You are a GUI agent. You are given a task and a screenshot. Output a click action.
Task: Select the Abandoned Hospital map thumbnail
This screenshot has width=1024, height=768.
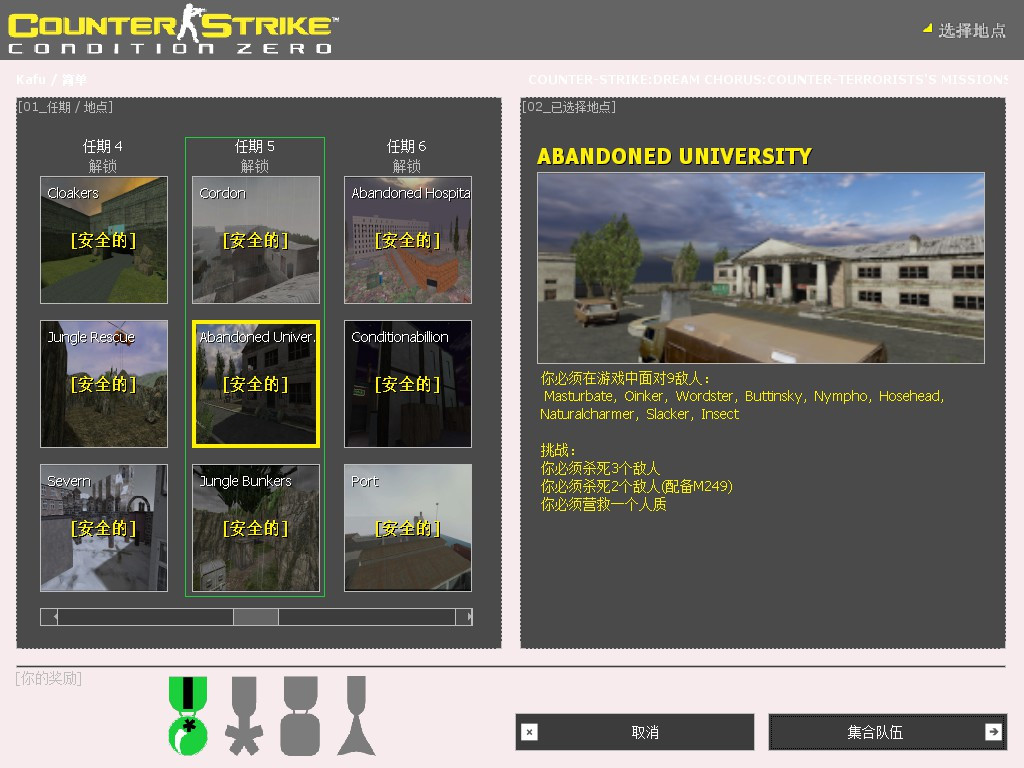point(408,240)
